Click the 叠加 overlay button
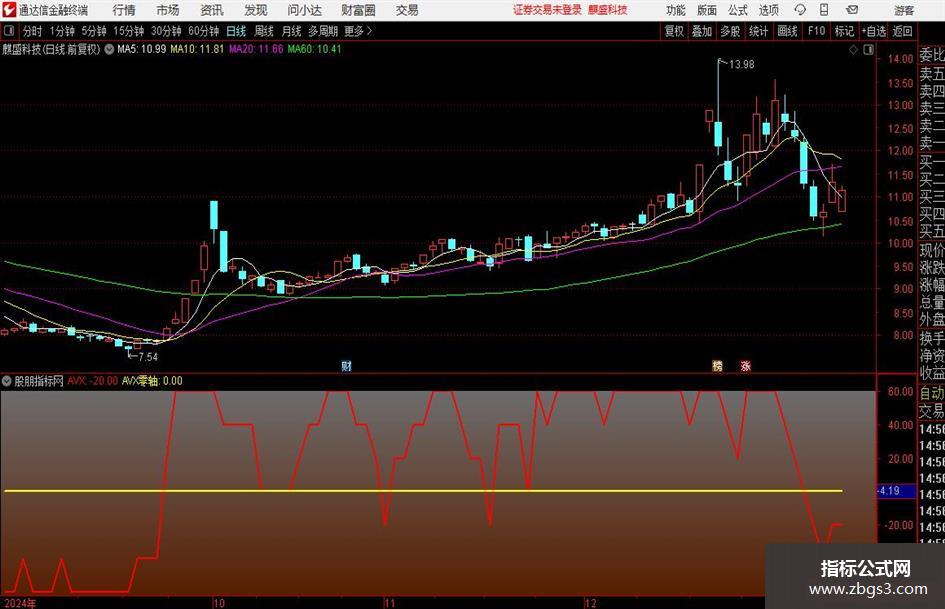This screenshot has height=609, width=945. (x=702, y=31)
